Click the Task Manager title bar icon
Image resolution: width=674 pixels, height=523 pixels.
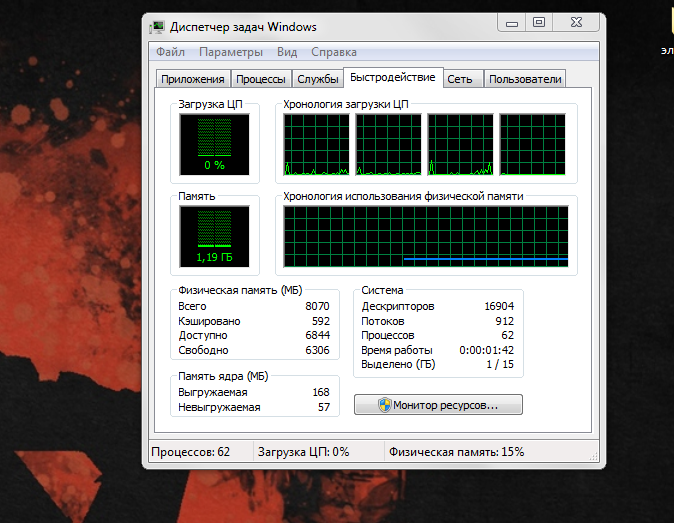click(x=157, y=28)
